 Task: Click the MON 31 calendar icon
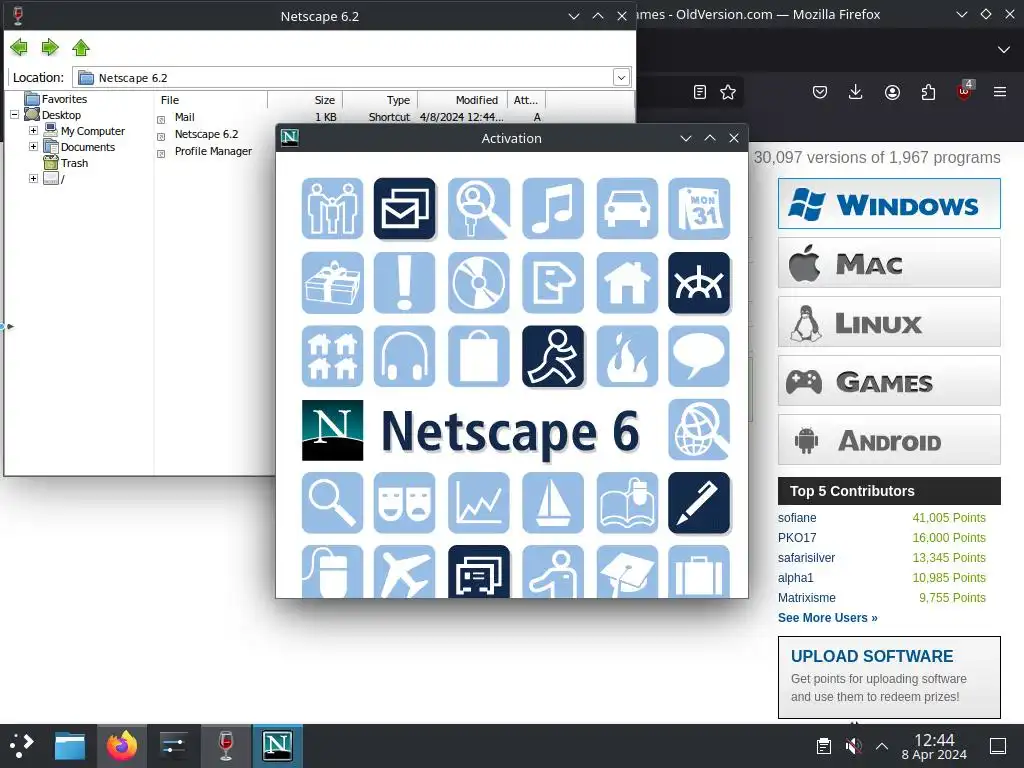tap(699, 209)
